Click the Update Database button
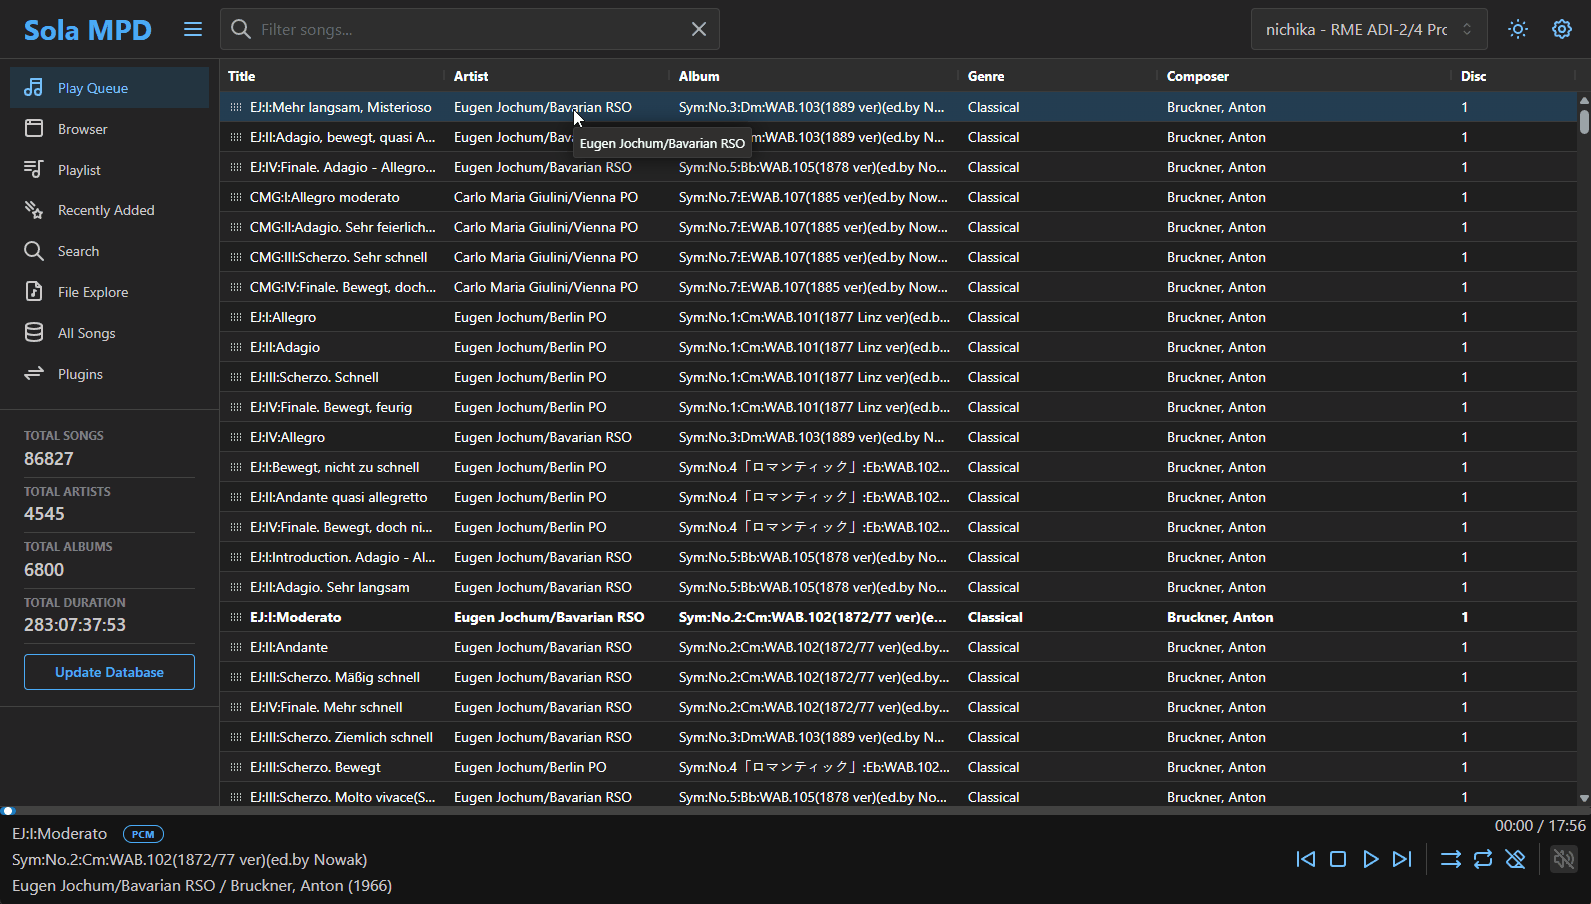 tap(109, 672)
